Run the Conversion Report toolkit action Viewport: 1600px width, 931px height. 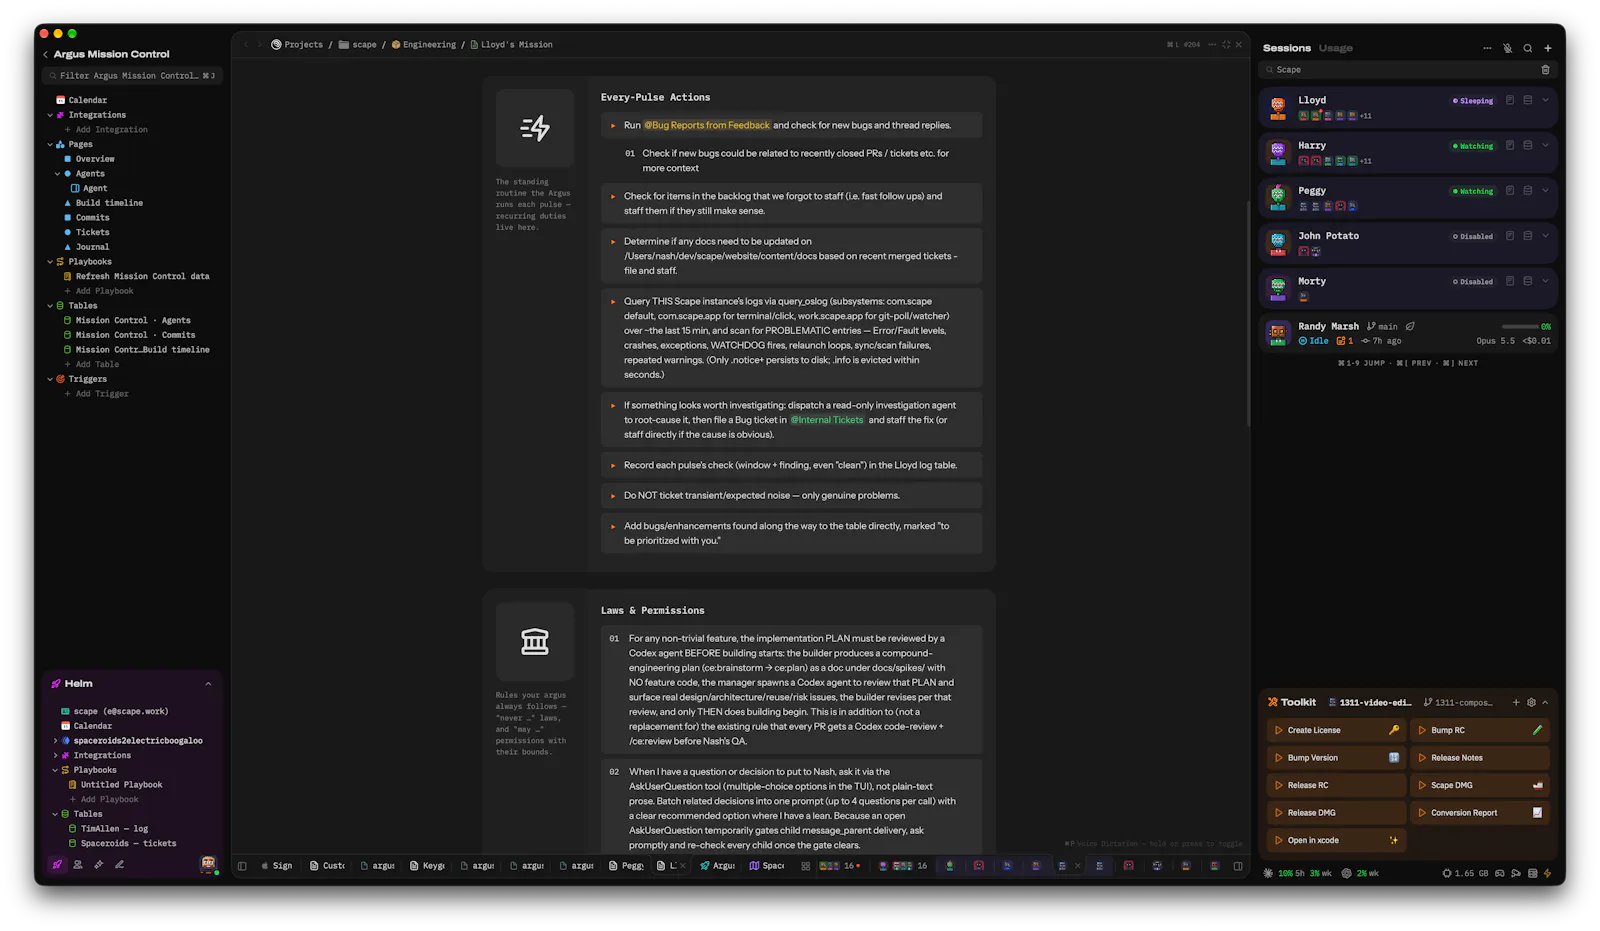(x=1479, y=813)
